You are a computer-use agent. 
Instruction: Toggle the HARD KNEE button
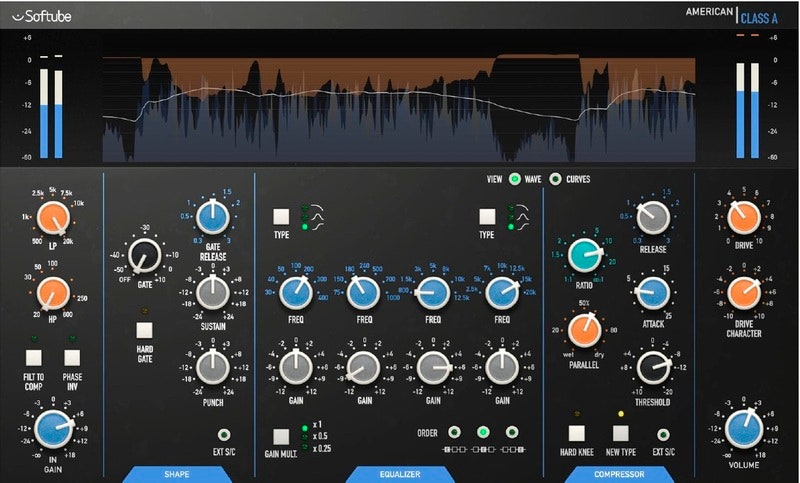pyautogui.click(x=576, y=433)
